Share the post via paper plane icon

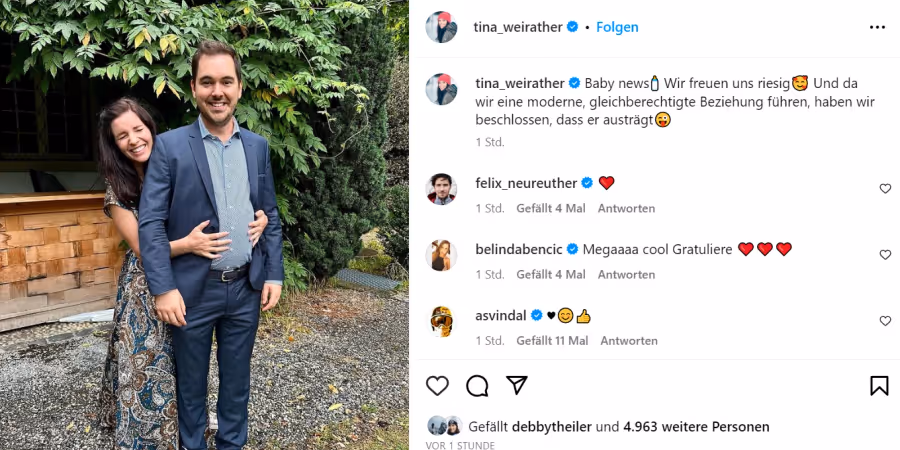[516, 386]
